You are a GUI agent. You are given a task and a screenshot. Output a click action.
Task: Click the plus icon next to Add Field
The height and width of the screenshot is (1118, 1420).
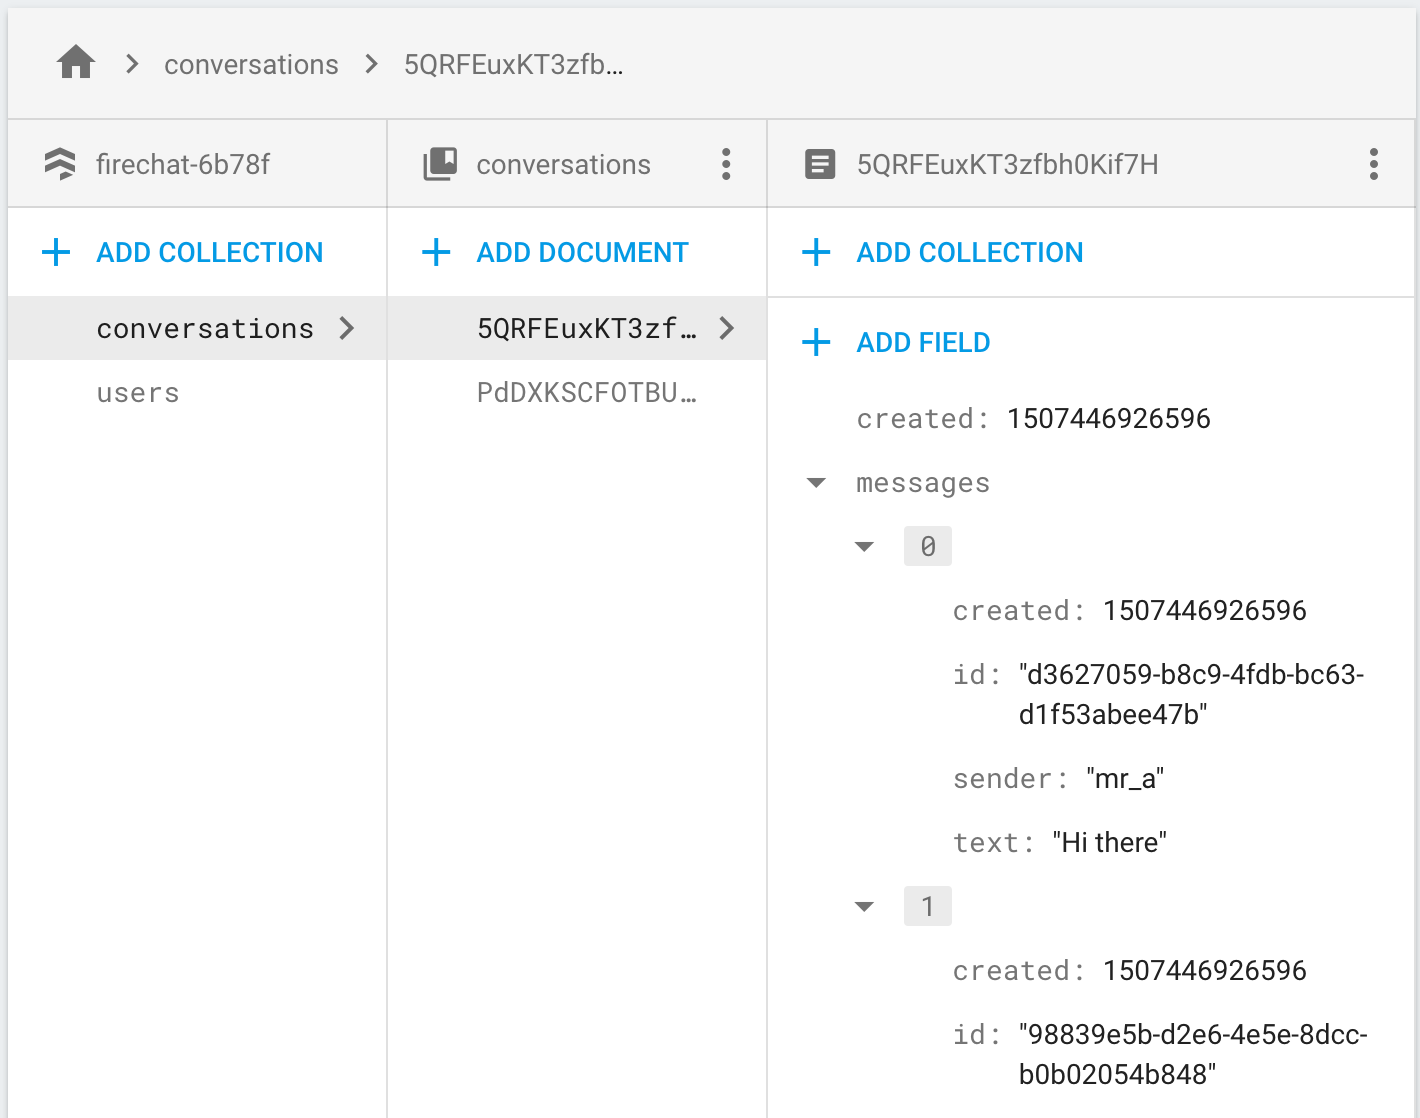click(816, 342)
